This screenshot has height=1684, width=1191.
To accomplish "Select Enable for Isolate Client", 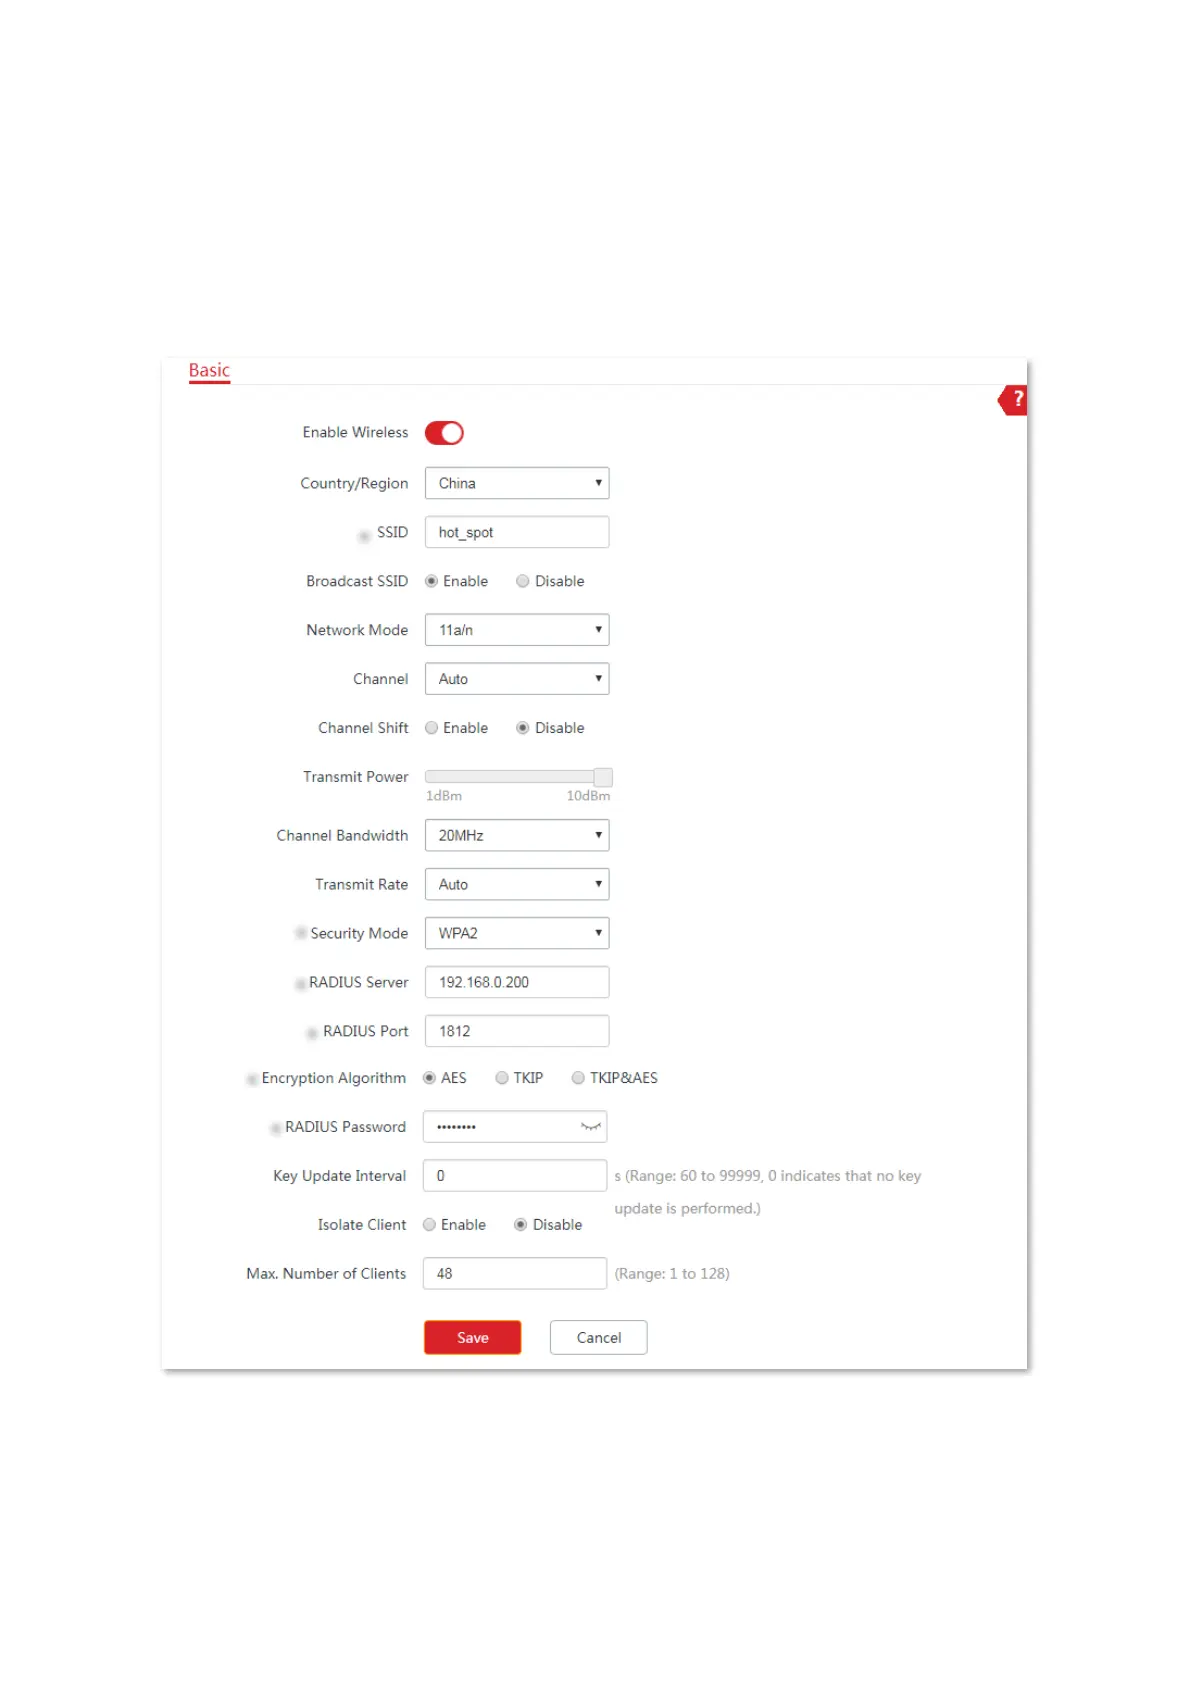I will (429, 1225).
